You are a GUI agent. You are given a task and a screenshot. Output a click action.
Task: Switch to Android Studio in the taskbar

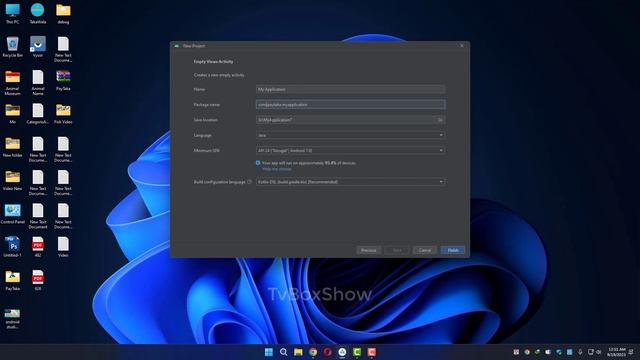coord(342,352)
